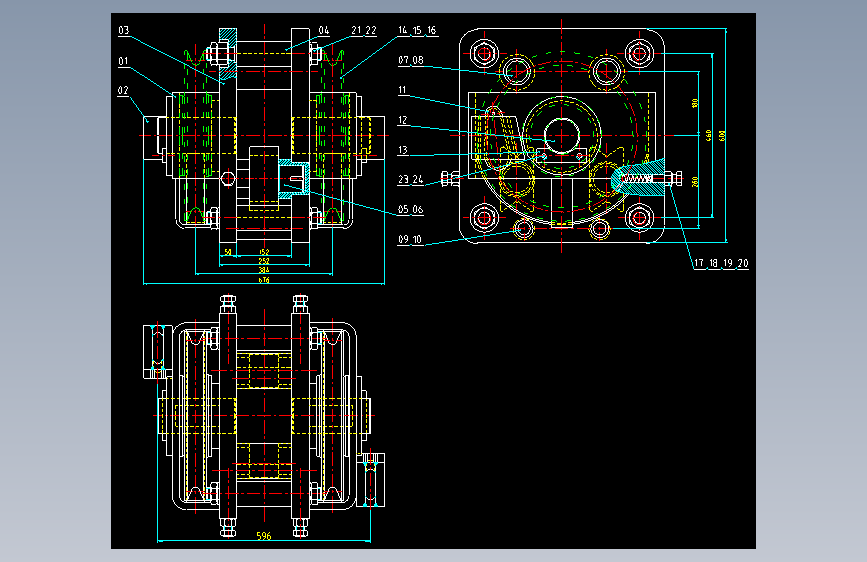Click the vertical "180" dimension text
The width and height of the screenshot is (867, 562).
pyautogui.click(x=695, y=103)
